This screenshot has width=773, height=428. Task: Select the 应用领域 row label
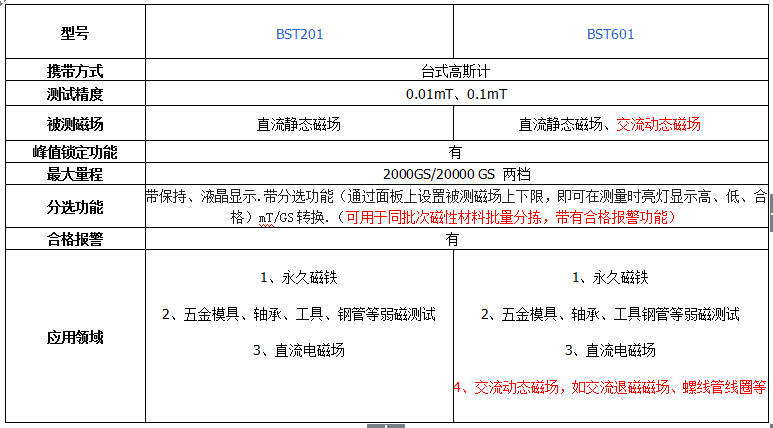click(75, 338)
